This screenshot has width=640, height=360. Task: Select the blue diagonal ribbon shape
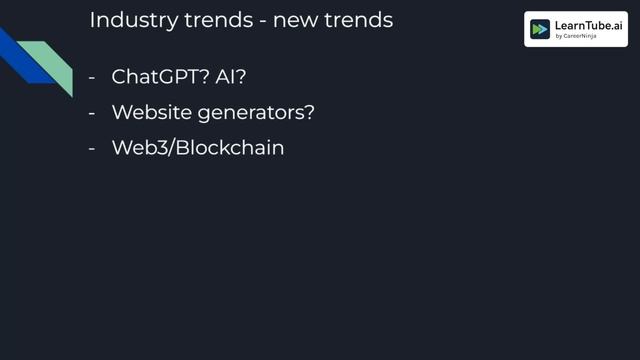pos(22,56)
